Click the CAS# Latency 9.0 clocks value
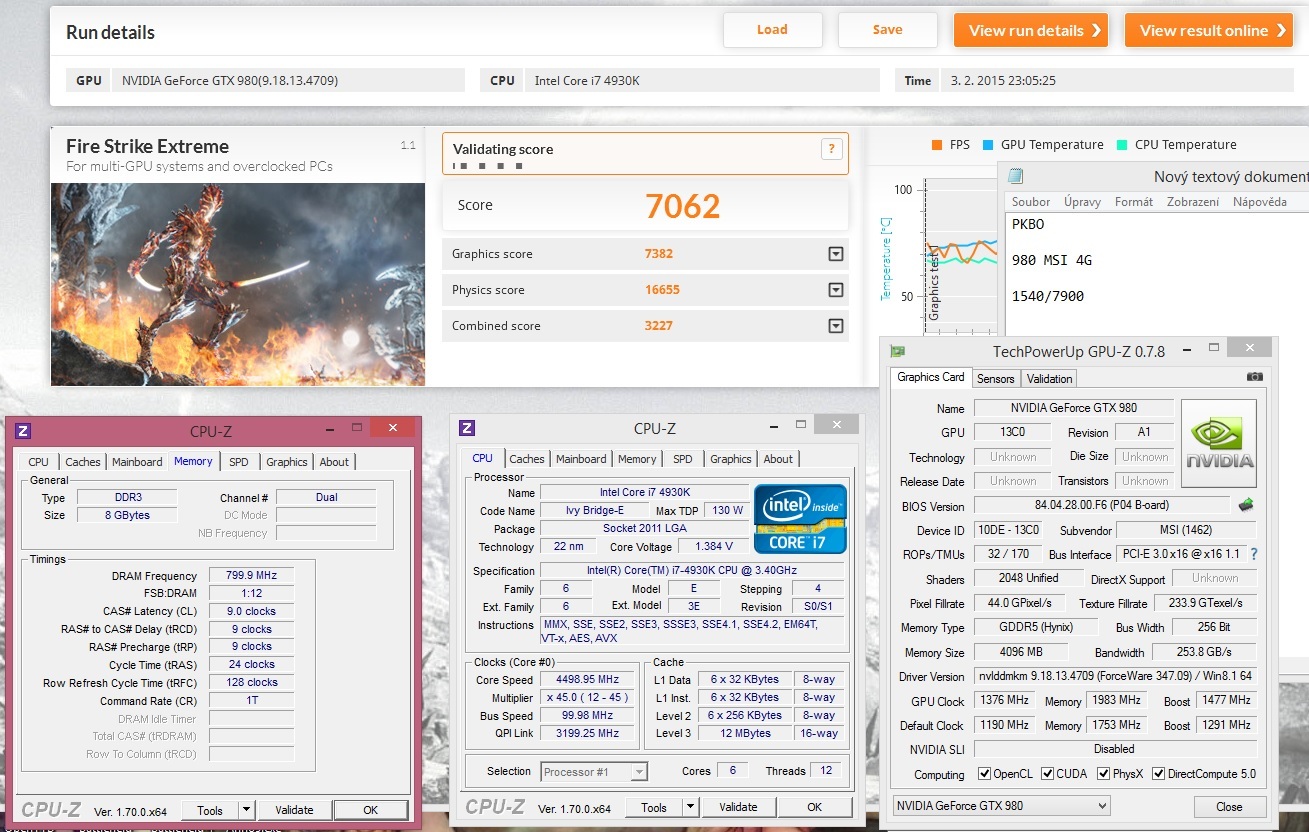This screenshot has height=832, width=1309. pos(251,611)
